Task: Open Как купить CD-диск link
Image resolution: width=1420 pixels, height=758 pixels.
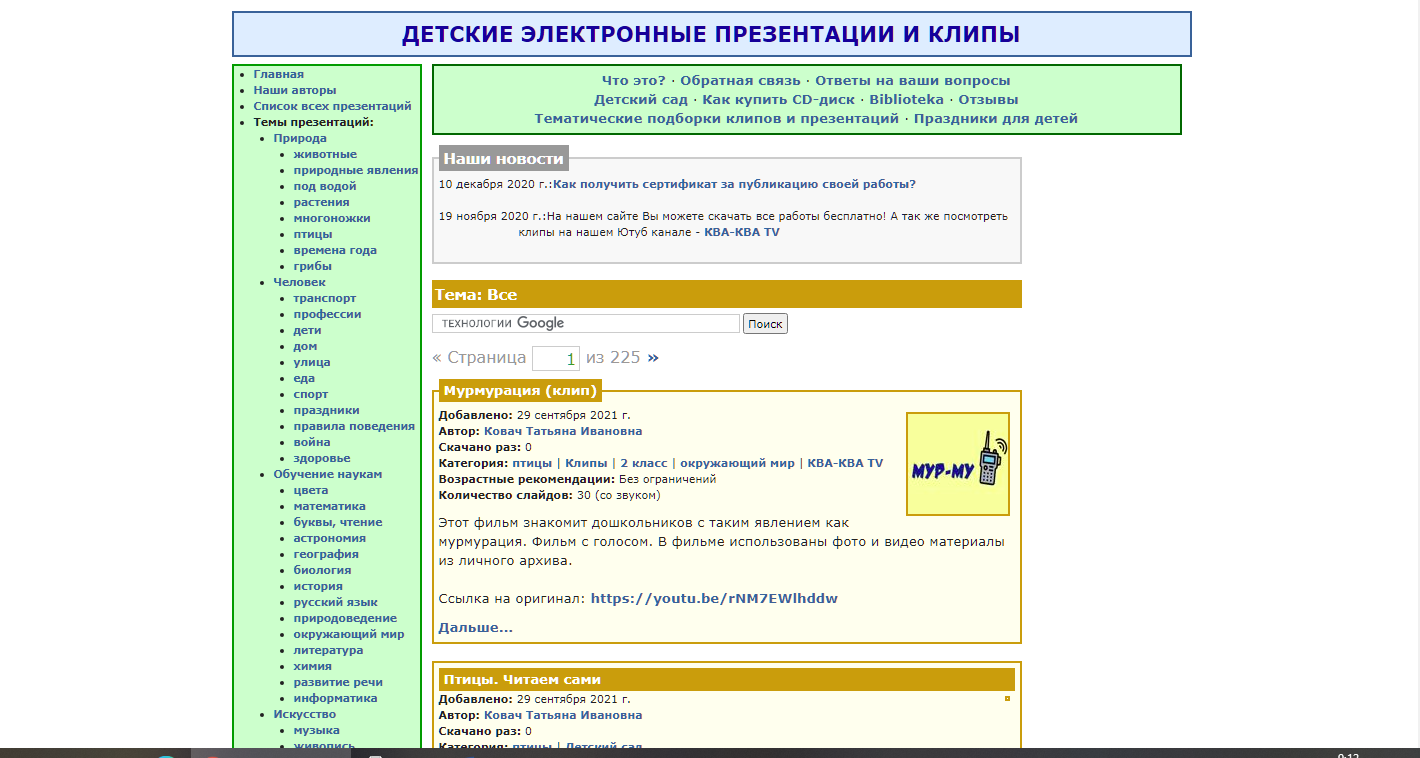Action: point(779,99)
